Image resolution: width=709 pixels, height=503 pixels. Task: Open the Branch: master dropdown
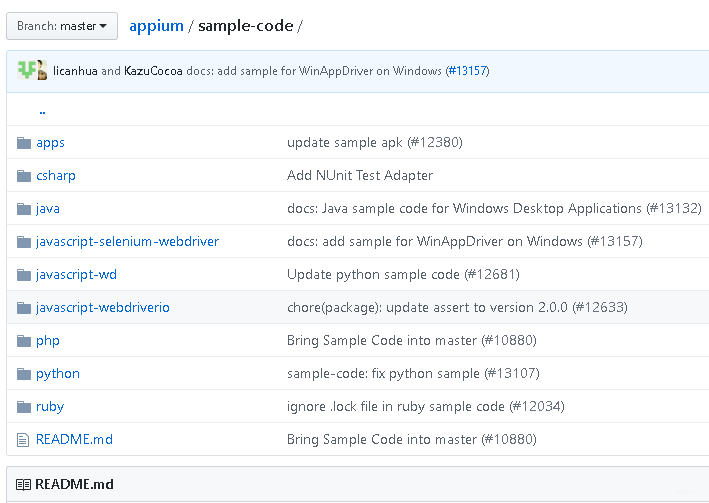click(62, 26)
